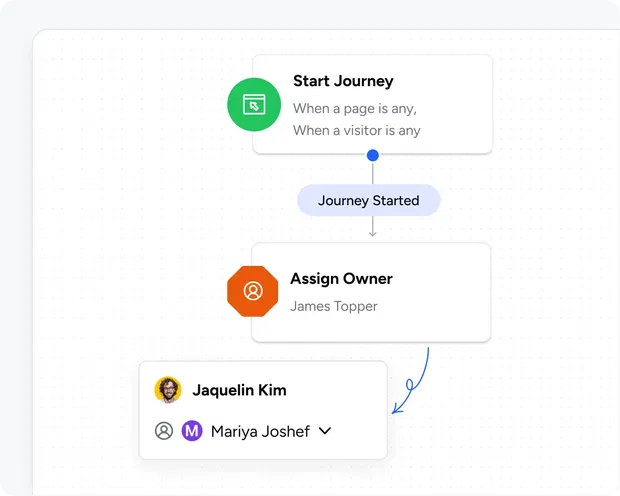Click Jaquelin Kim's avatar photo
This screenshot has width=620, height=496.
(x=168, y=390)
